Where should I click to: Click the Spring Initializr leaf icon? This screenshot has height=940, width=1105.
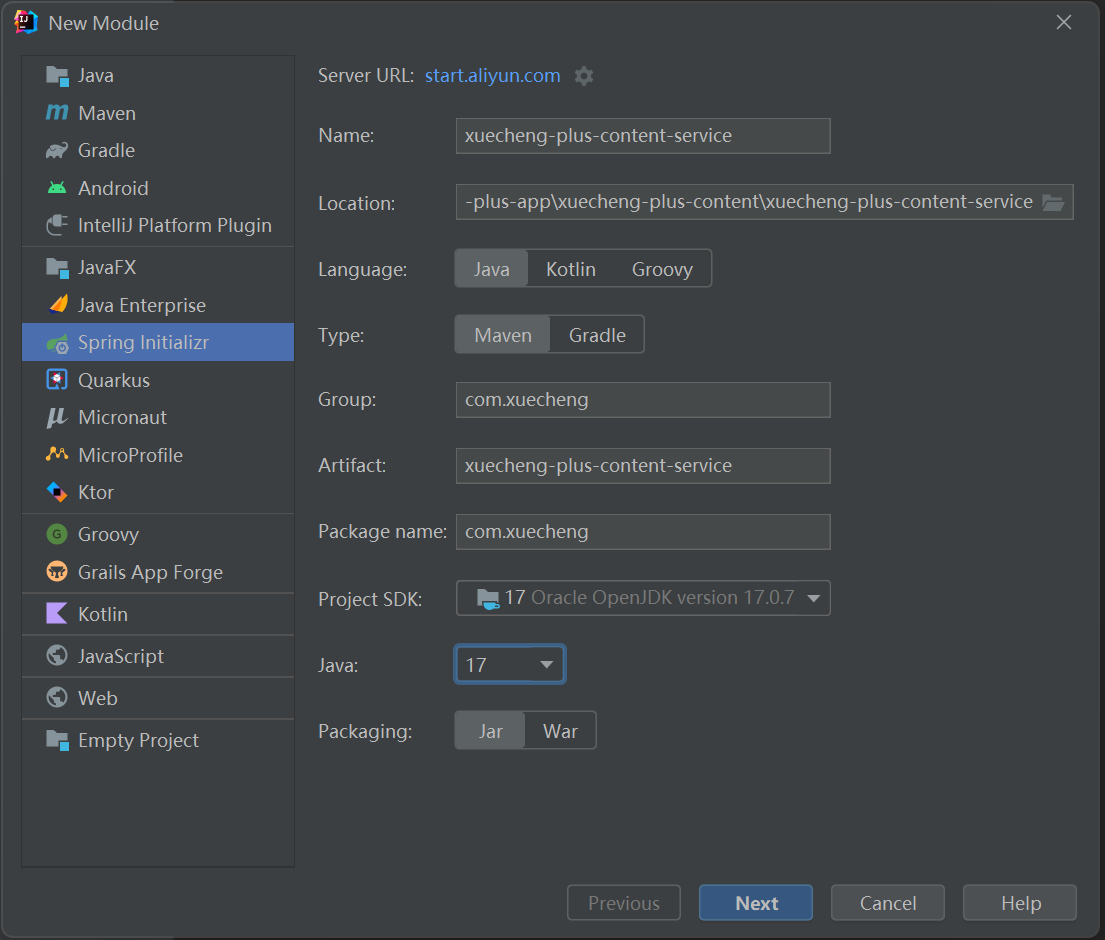click(x=57, y=343)
